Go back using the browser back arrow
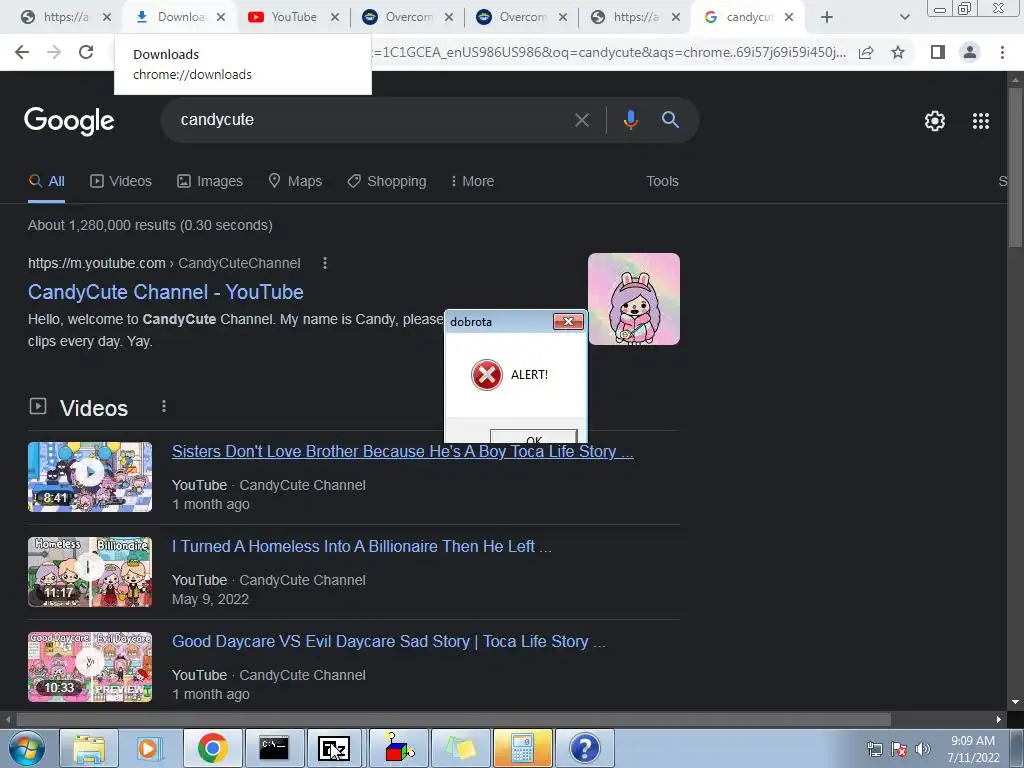Viewport: 1024px width, 768px height. (x=22, y=52)
